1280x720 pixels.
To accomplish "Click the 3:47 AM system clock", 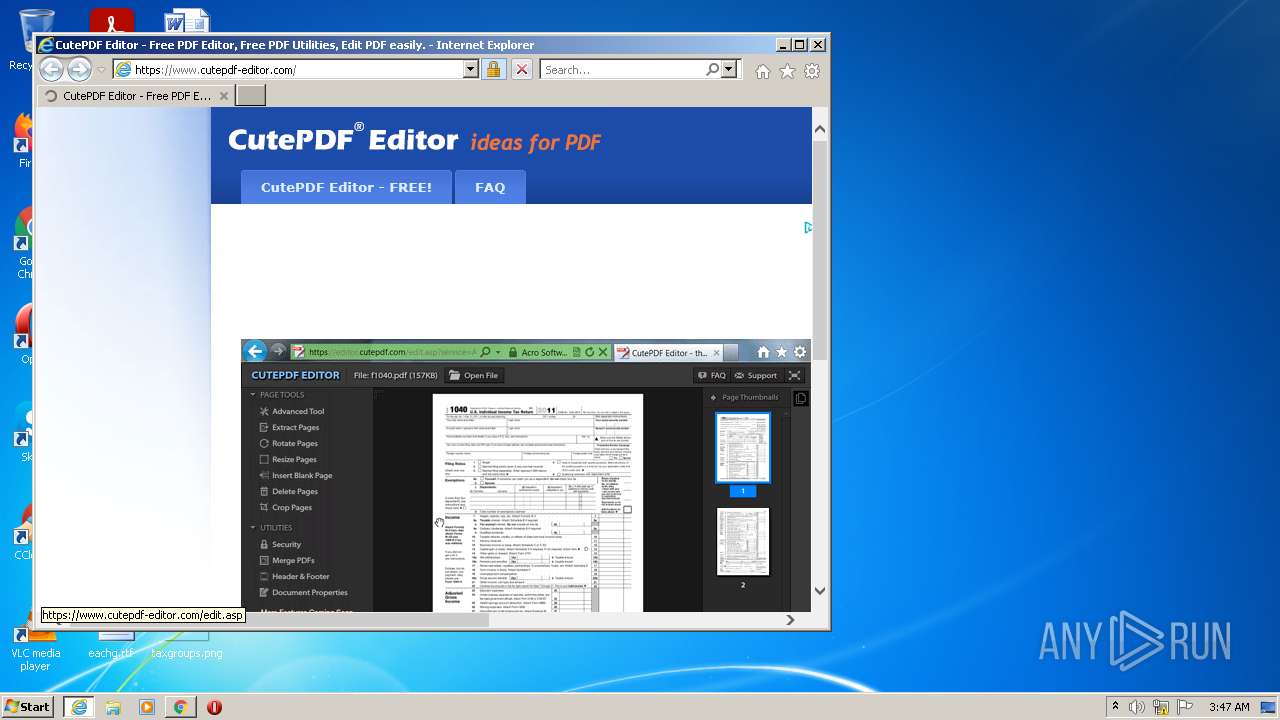I will 1229,707.
